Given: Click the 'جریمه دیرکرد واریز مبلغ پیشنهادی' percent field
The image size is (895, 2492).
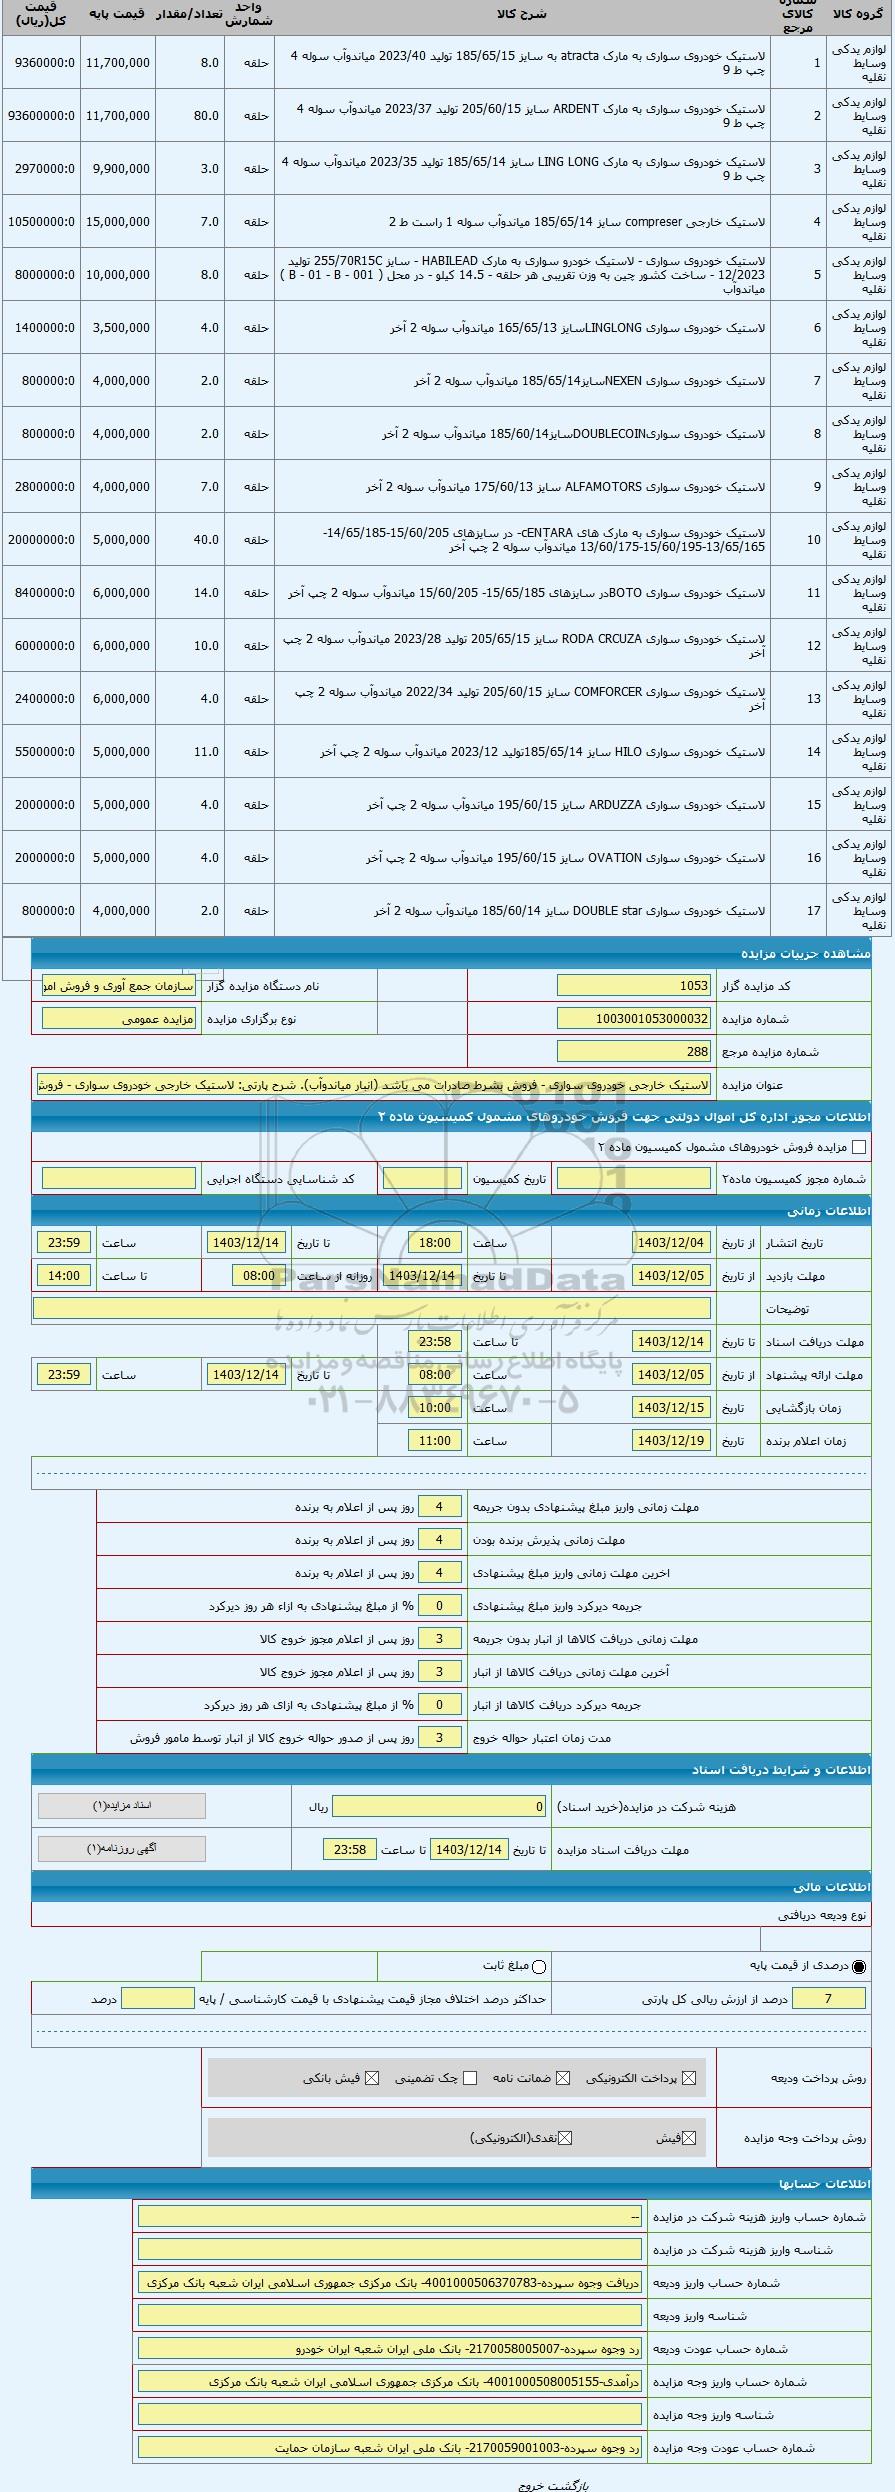Looking at the screenshot, I should click(439, 1605).
